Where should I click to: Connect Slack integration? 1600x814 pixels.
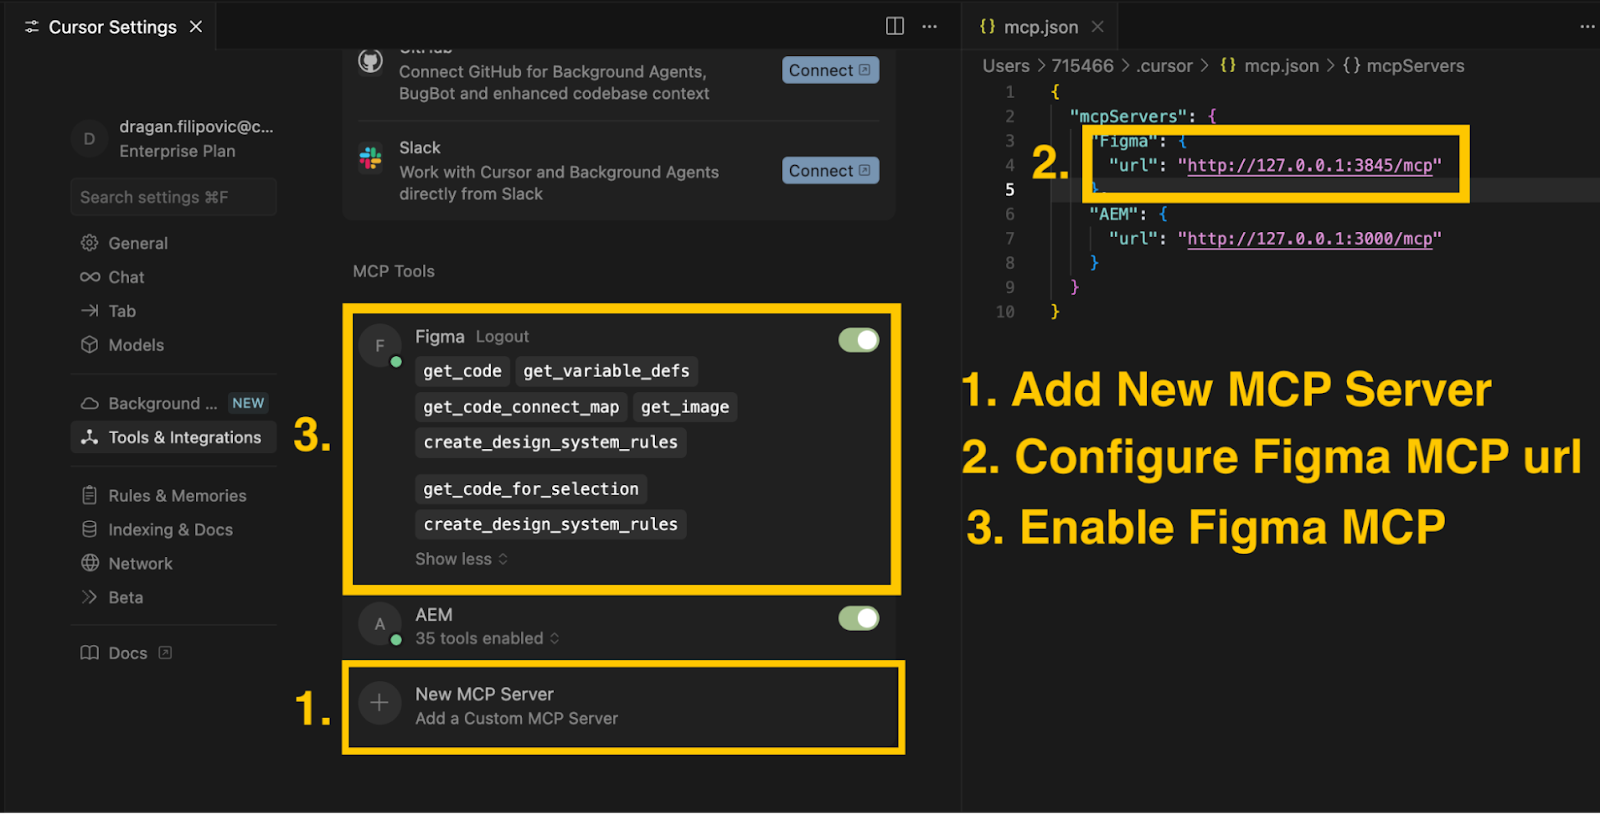(x=830, y=170)
